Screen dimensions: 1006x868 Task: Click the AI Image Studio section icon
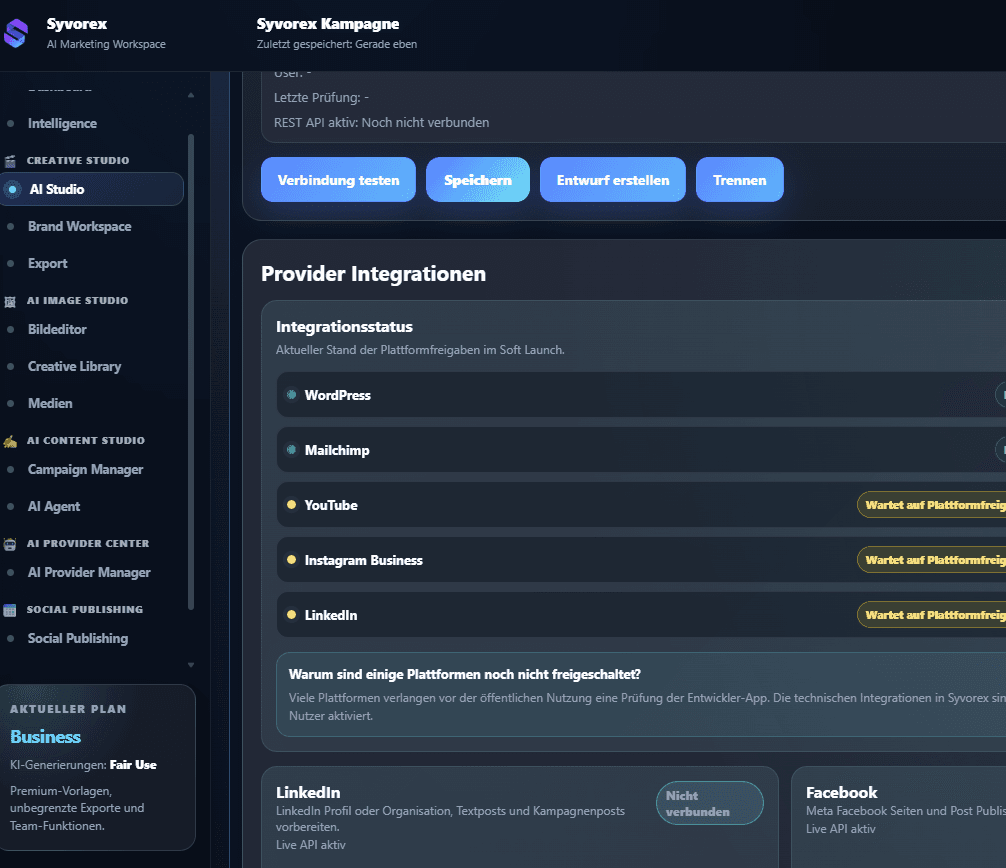10,302
